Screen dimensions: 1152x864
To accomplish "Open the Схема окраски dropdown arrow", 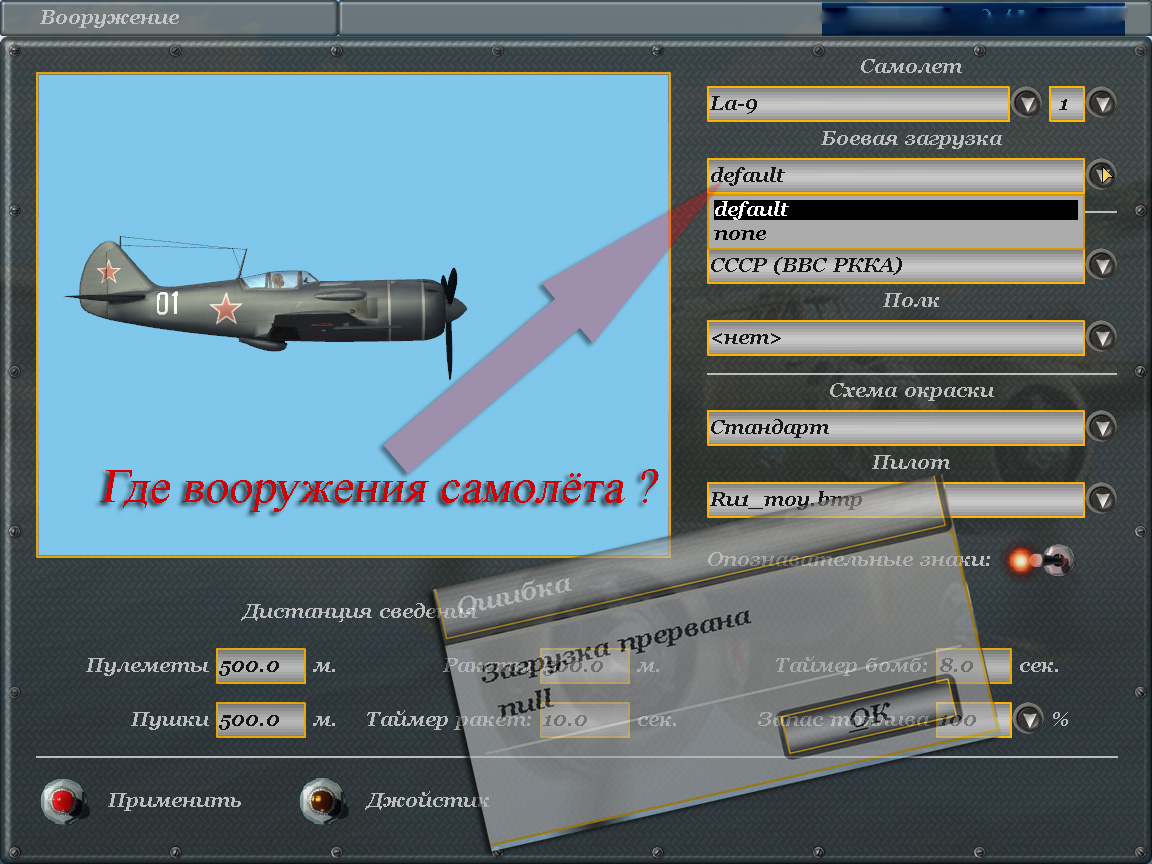I will (x=1102, y=428).
